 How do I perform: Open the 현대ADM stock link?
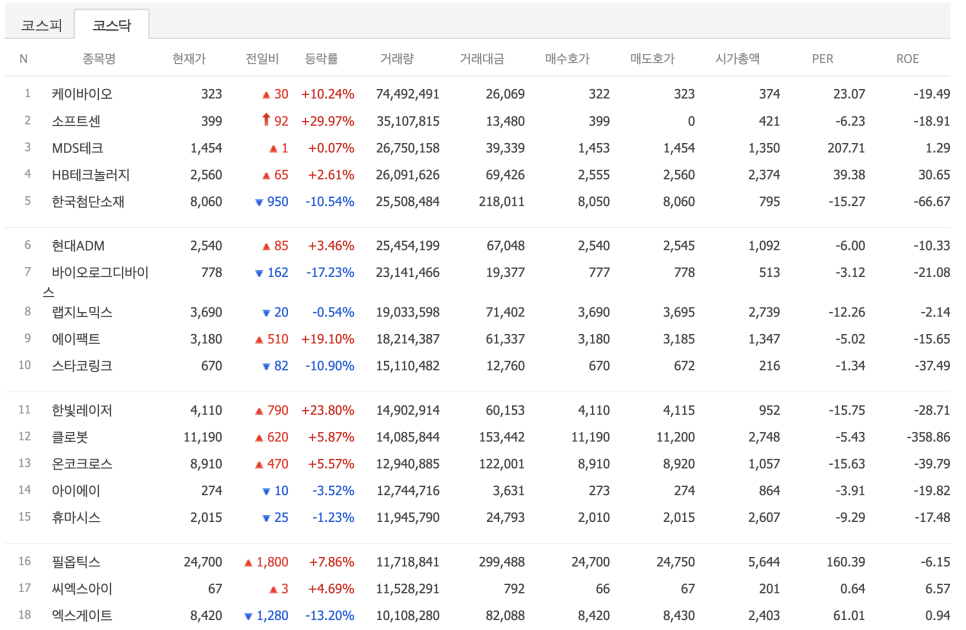[78, 246]
